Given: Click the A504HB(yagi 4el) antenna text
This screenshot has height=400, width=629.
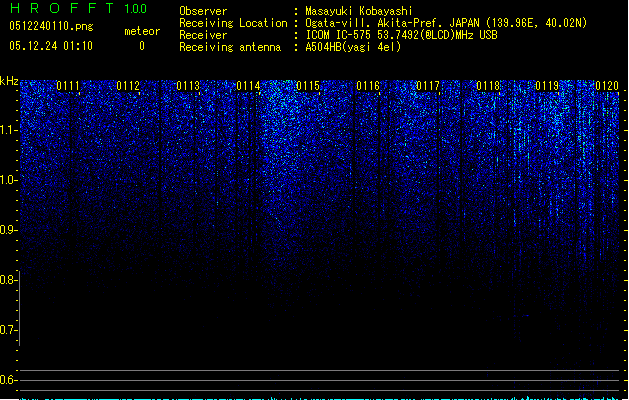Looking at the screenshot, I should point(353,47).
